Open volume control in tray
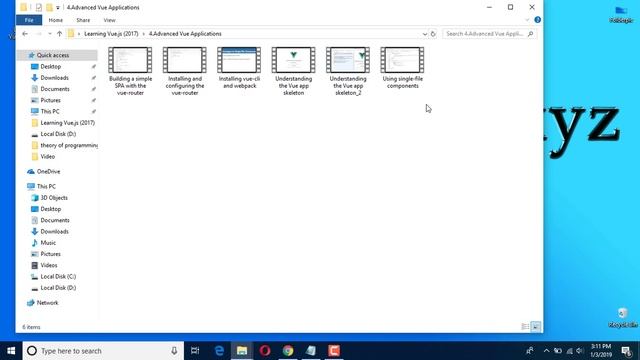 580,351
